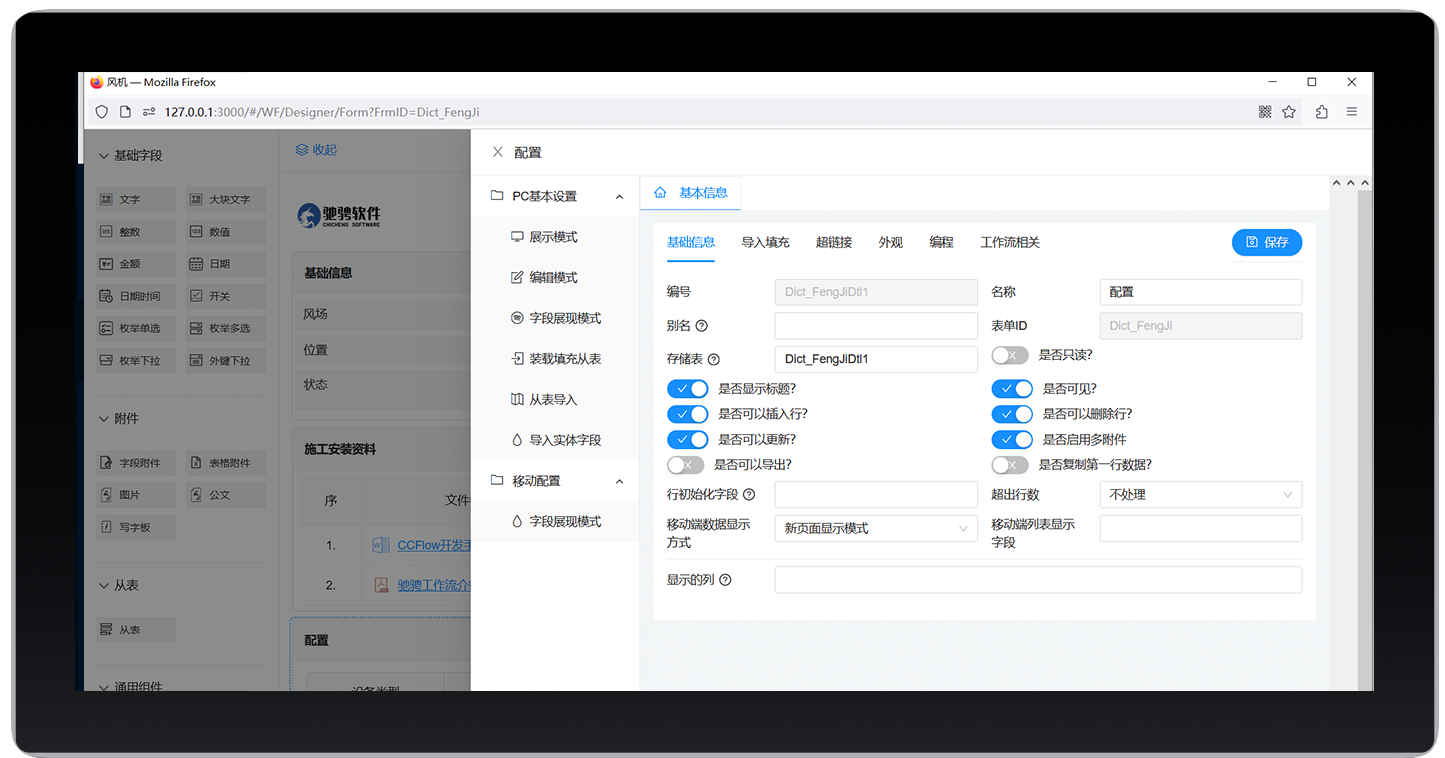The image size is (1445, 758).
Task: Click the 行初始化字段 help question icon
Action: (749, 494)
